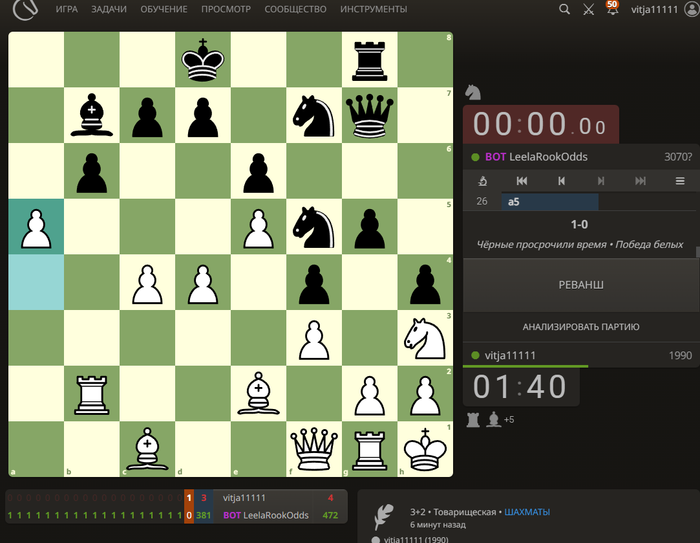Open challenges crossed swords icon
Viewport: 700px width, 543px height.
click(588, 9)
